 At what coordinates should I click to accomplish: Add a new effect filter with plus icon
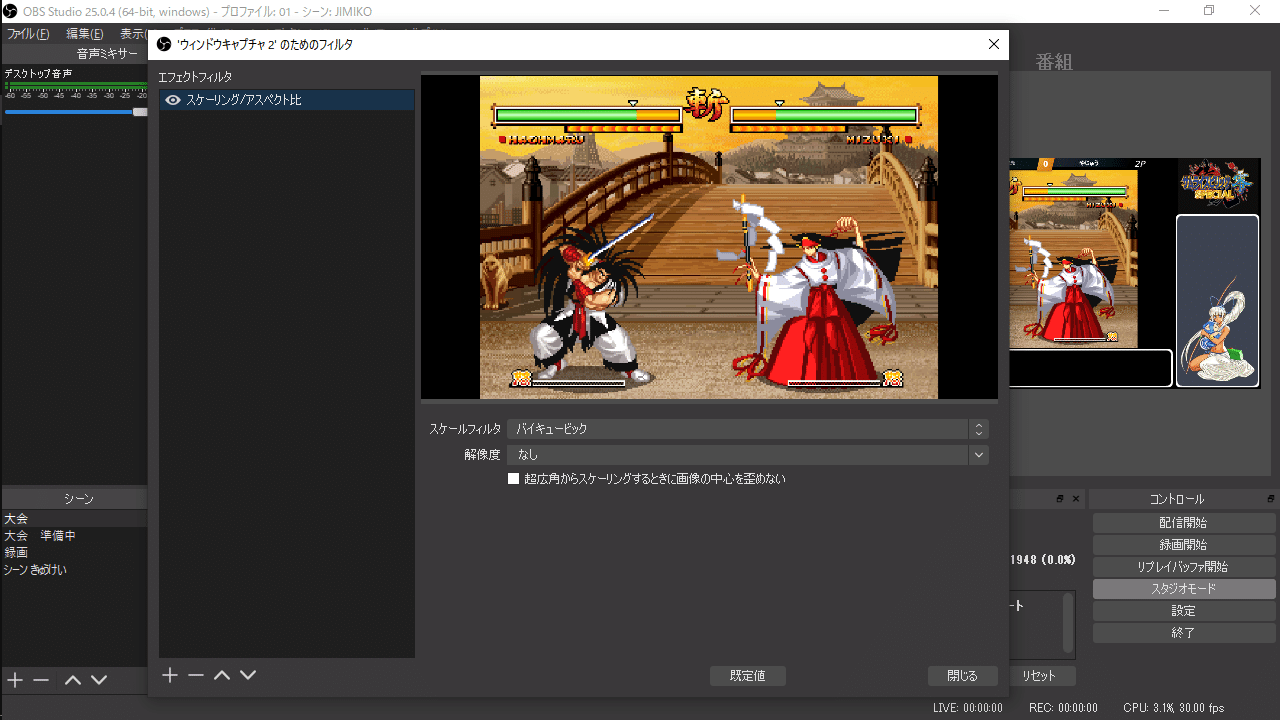tap(170, 676)
